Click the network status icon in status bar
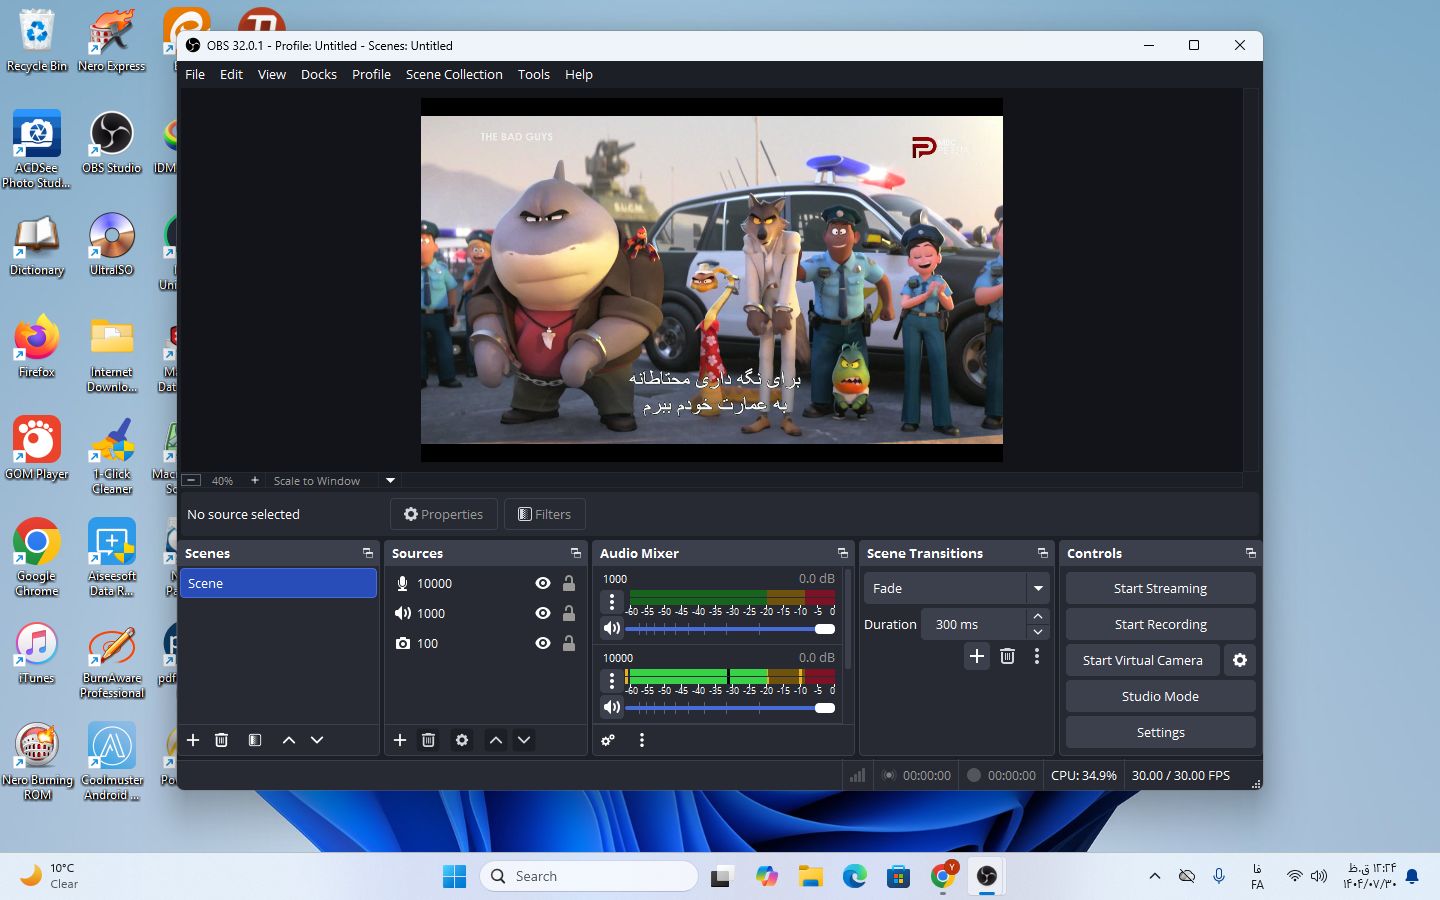The image size is (1440, 900). pyautogui.click(x=857, y=775)
